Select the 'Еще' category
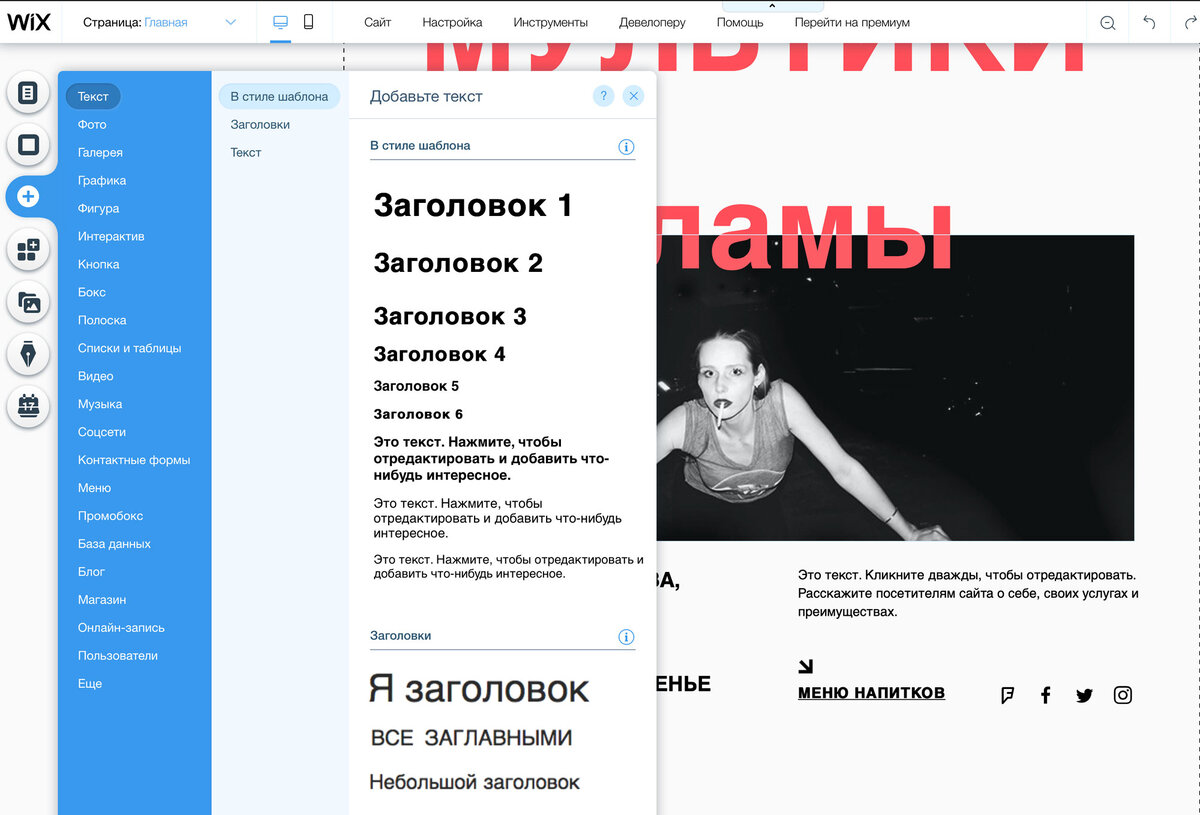Viewport: 1200px width, 815px height. [x=90, y=684]
